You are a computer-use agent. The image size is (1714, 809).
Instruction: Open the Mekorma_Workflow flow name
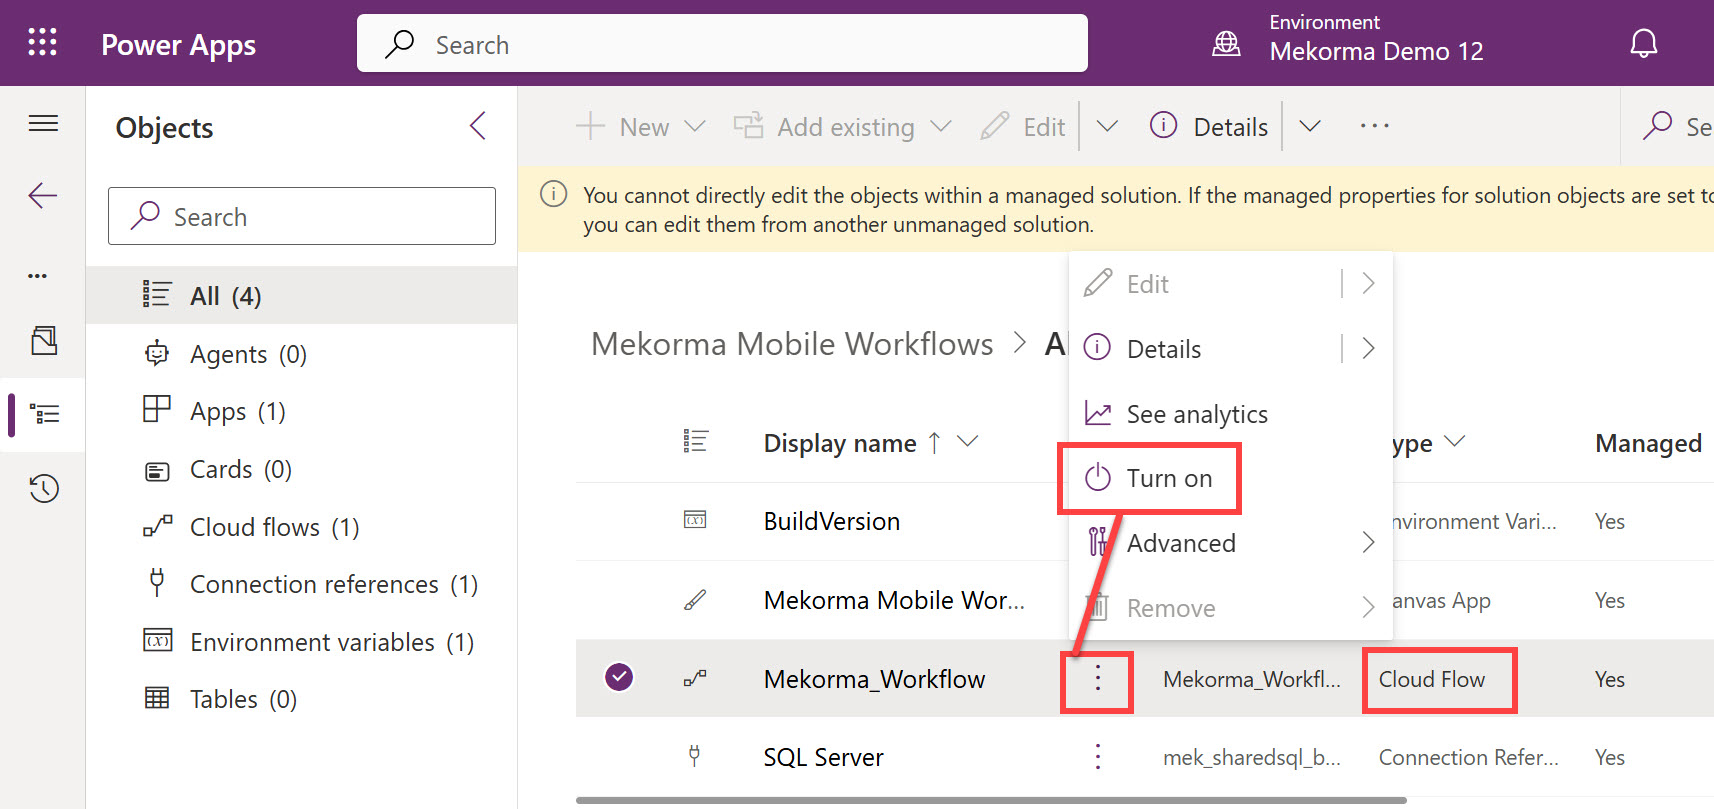874,679
